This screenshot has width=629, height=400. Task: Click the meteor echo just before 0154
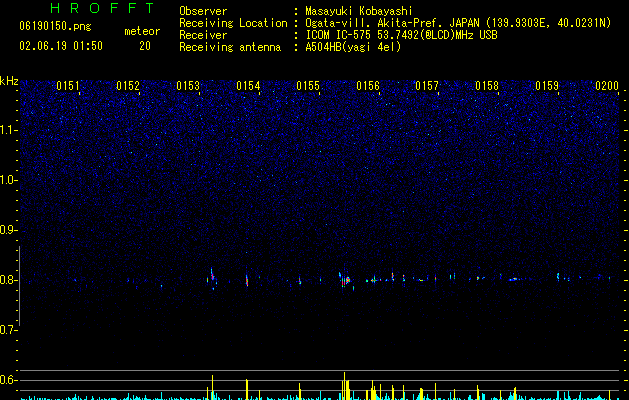point(247,280)
